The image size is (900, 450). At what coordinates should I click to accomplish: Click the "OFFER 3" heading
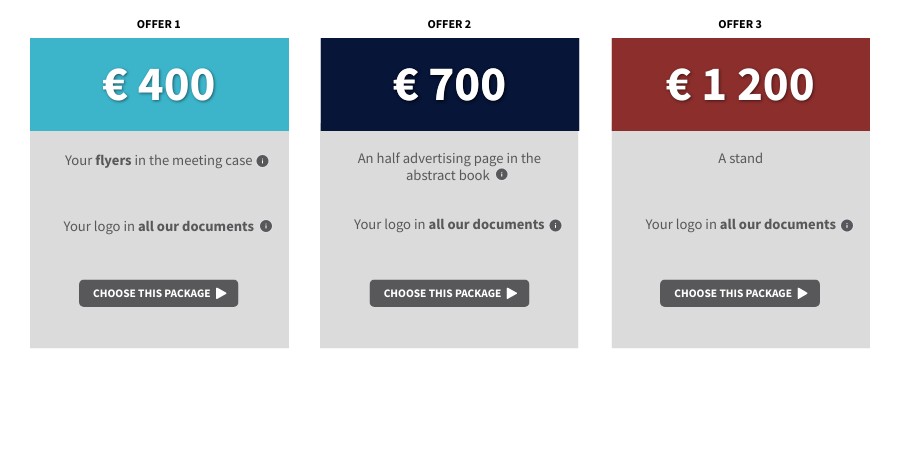pyautogui.click(x=740, y=24)
